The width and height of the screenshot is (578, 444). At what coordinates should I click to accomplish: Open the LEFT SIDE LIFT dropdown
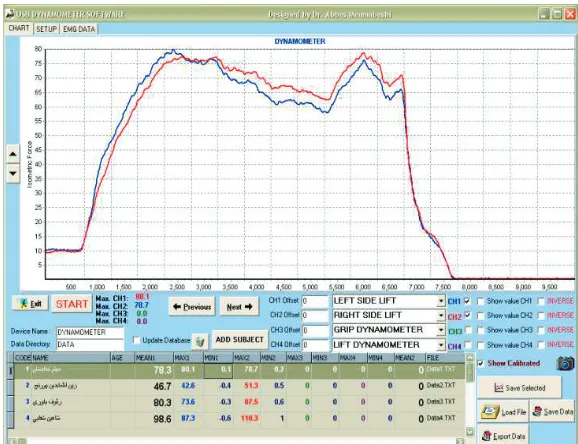coord(441,301)
